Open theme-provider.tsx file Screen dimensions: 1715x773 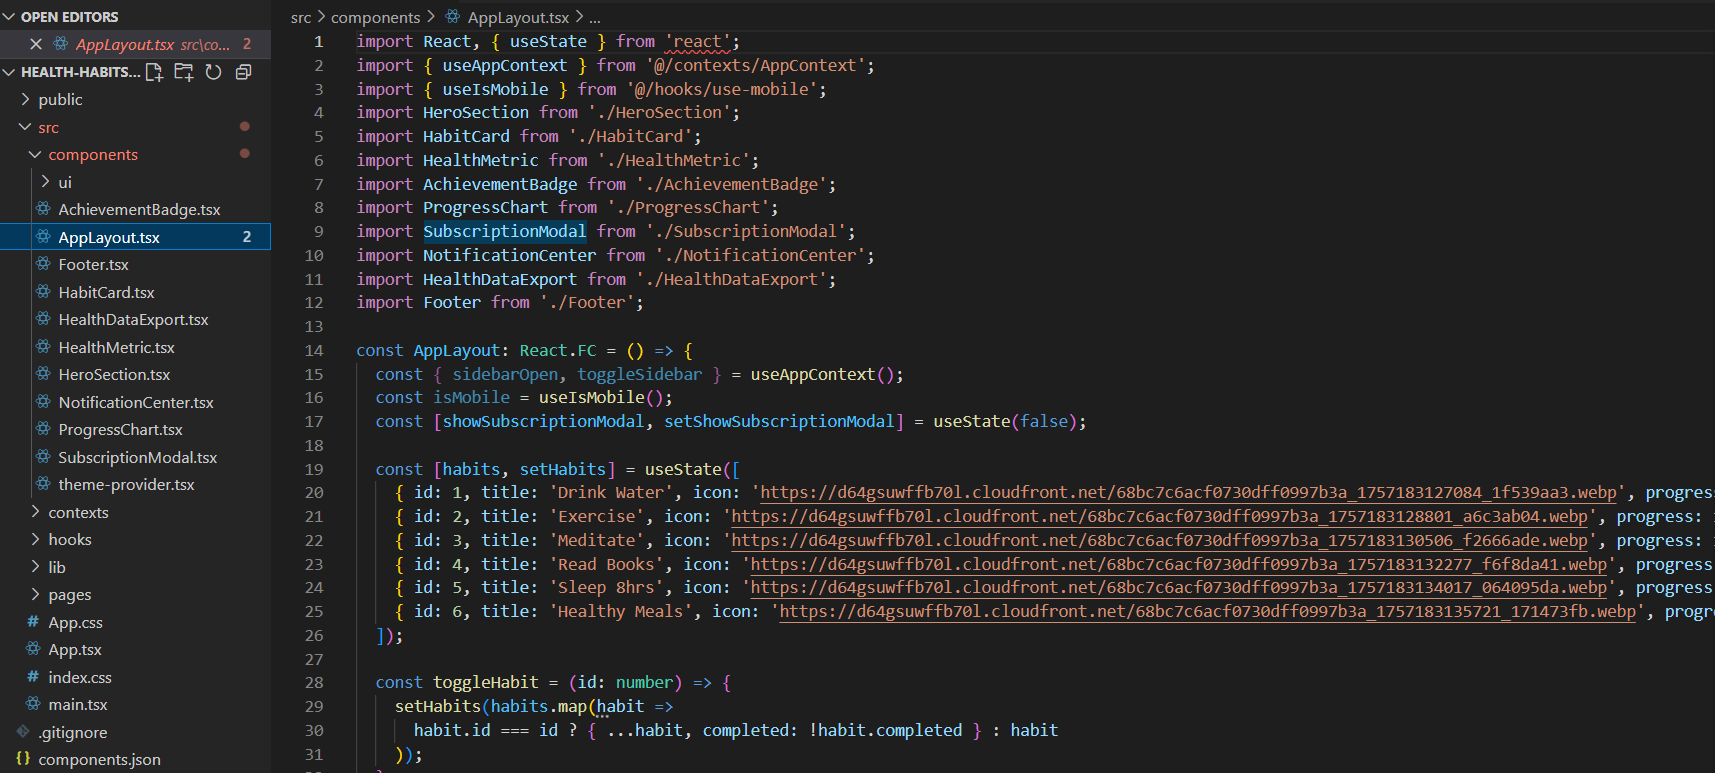point(126,484)
